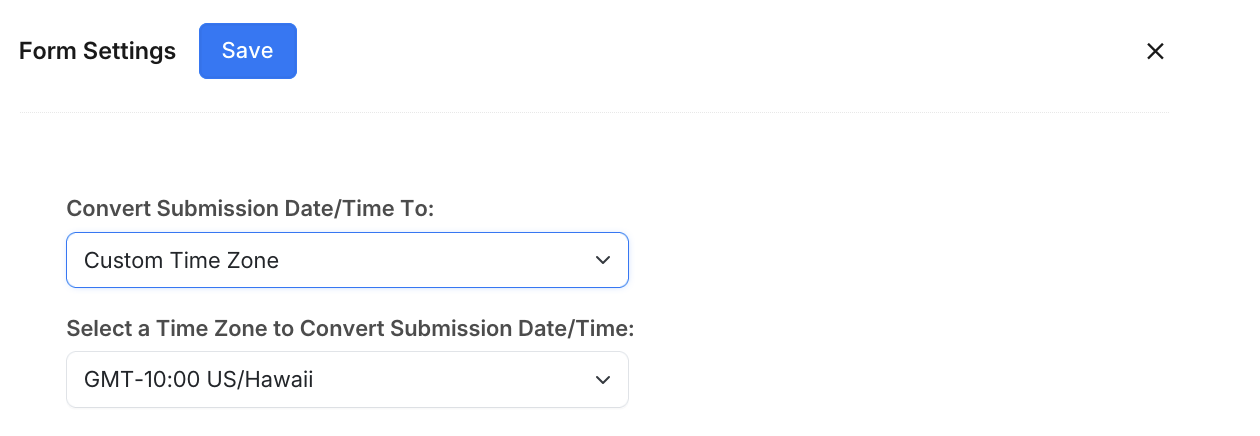Dismiss the dialog with the X icon

[x=1155, y=51]
